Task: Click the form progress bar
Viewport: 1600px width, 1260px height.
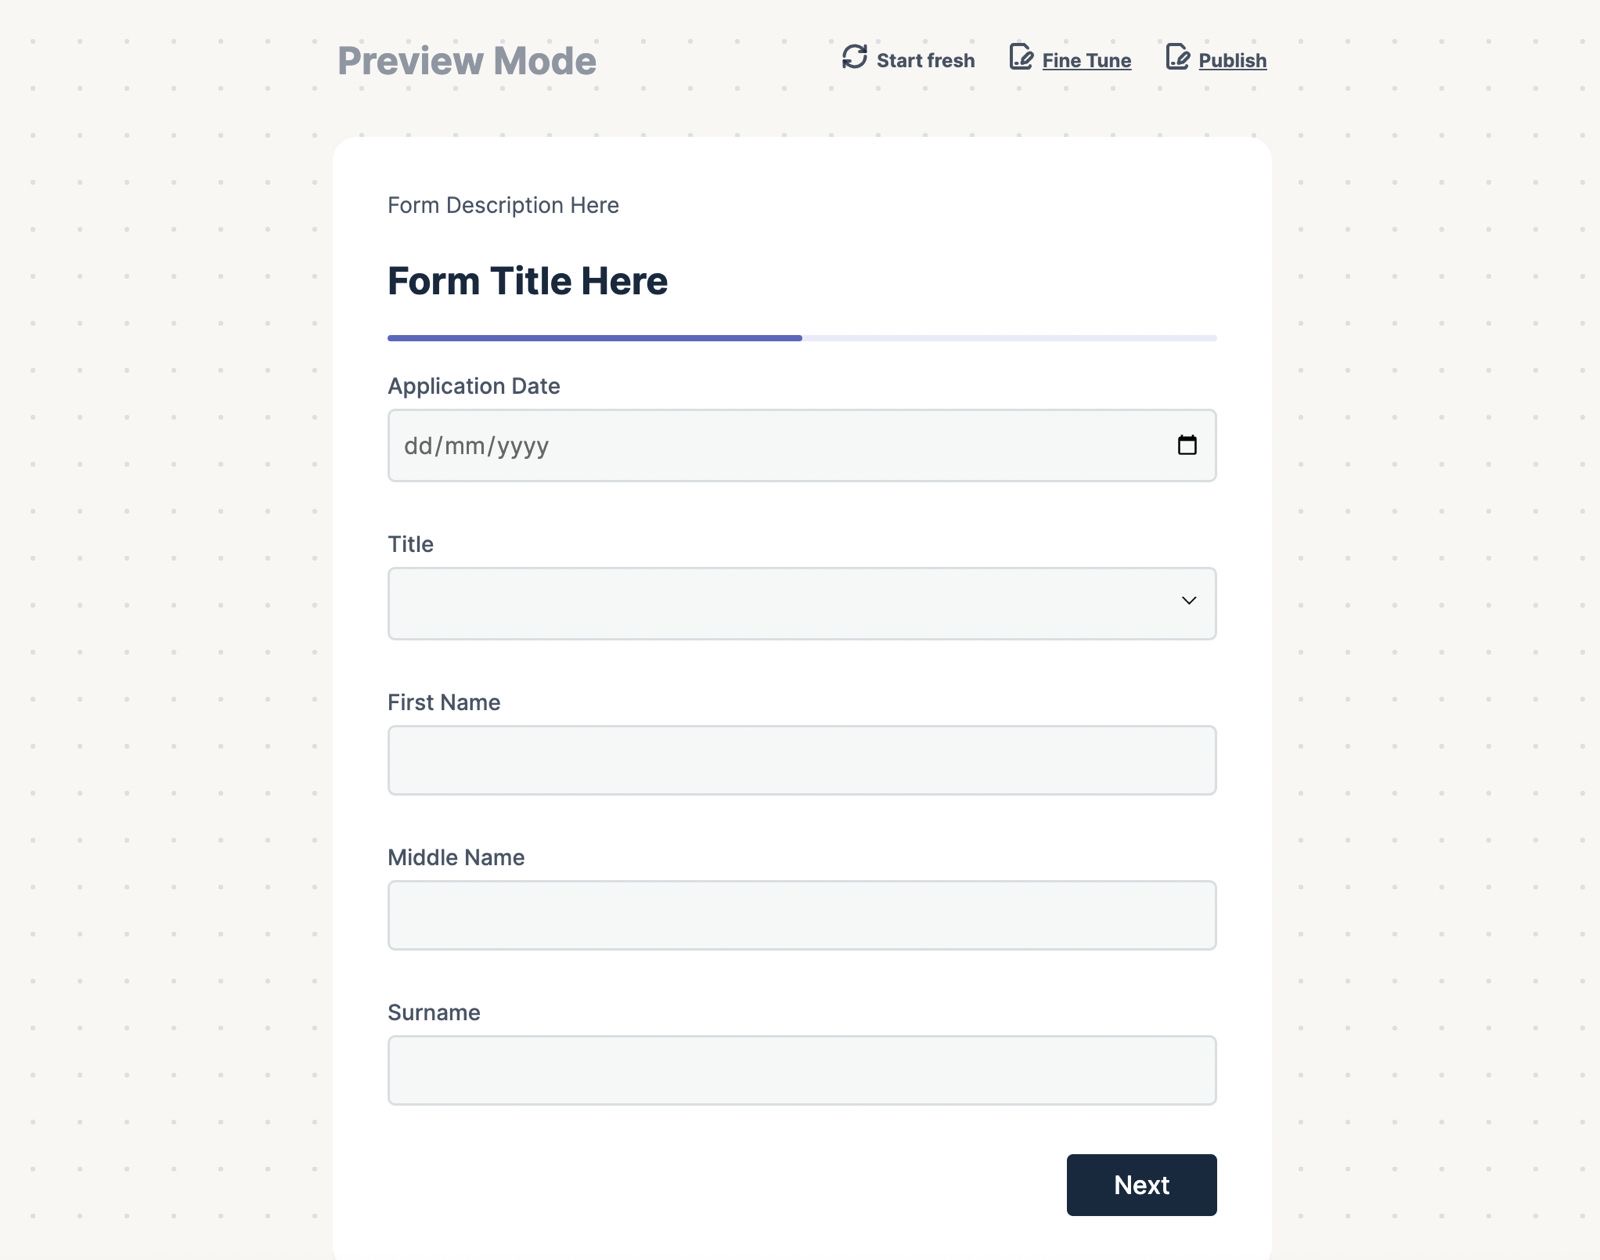Action: click(800, 337)
